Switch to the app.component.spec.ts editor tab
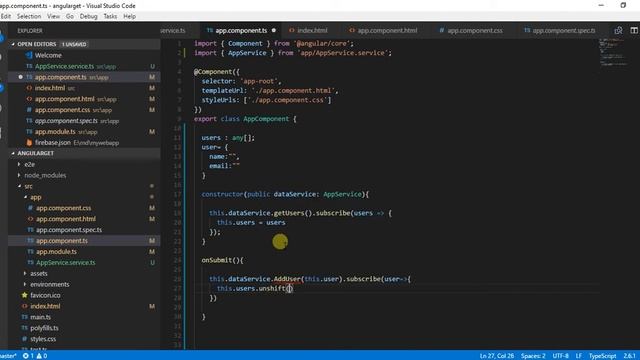This screenshot has height=360, width=640. coord(560,31)
